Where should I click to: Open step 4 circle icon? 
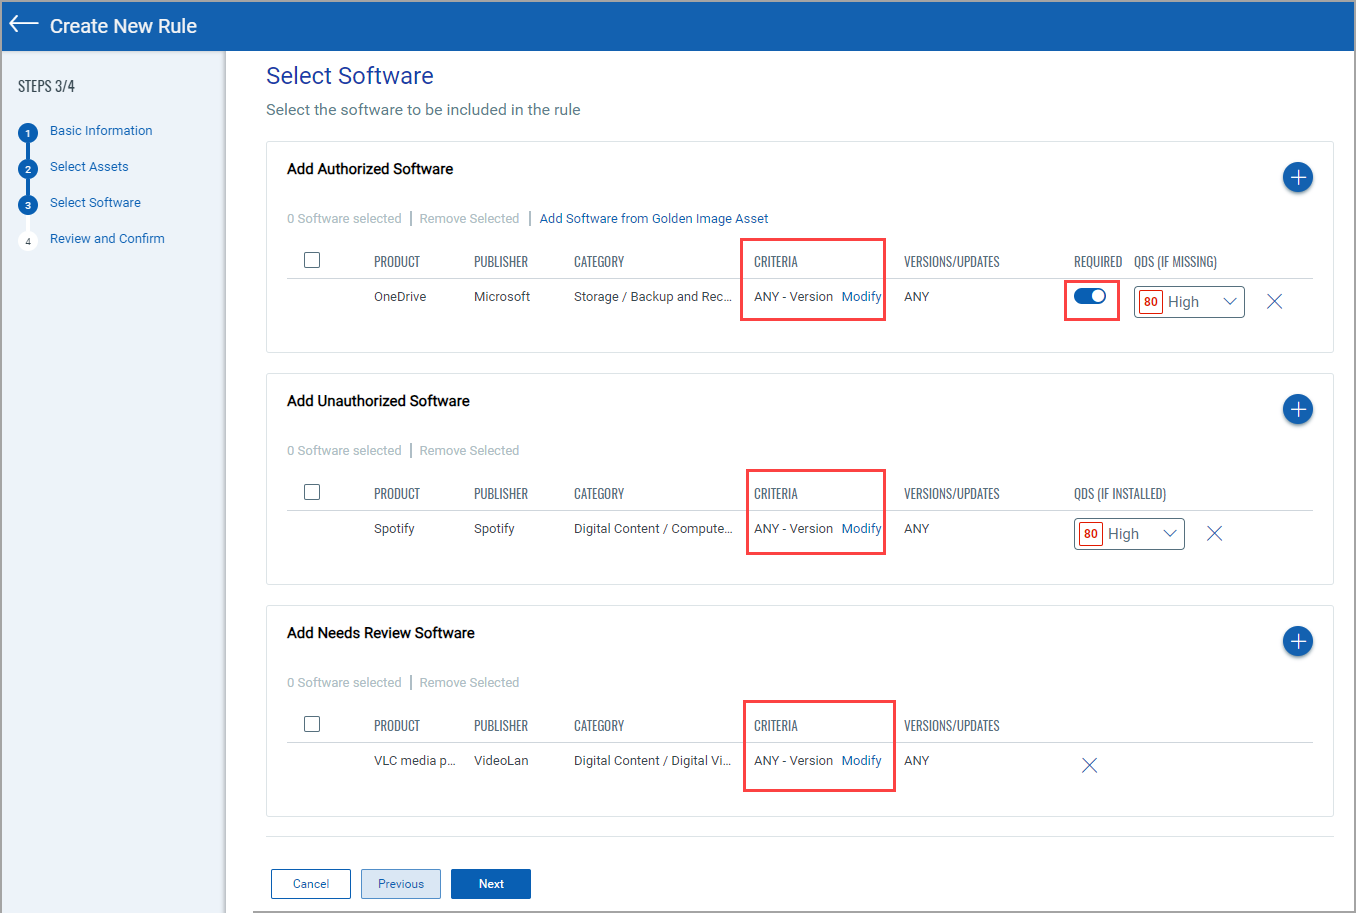(28, 241)
